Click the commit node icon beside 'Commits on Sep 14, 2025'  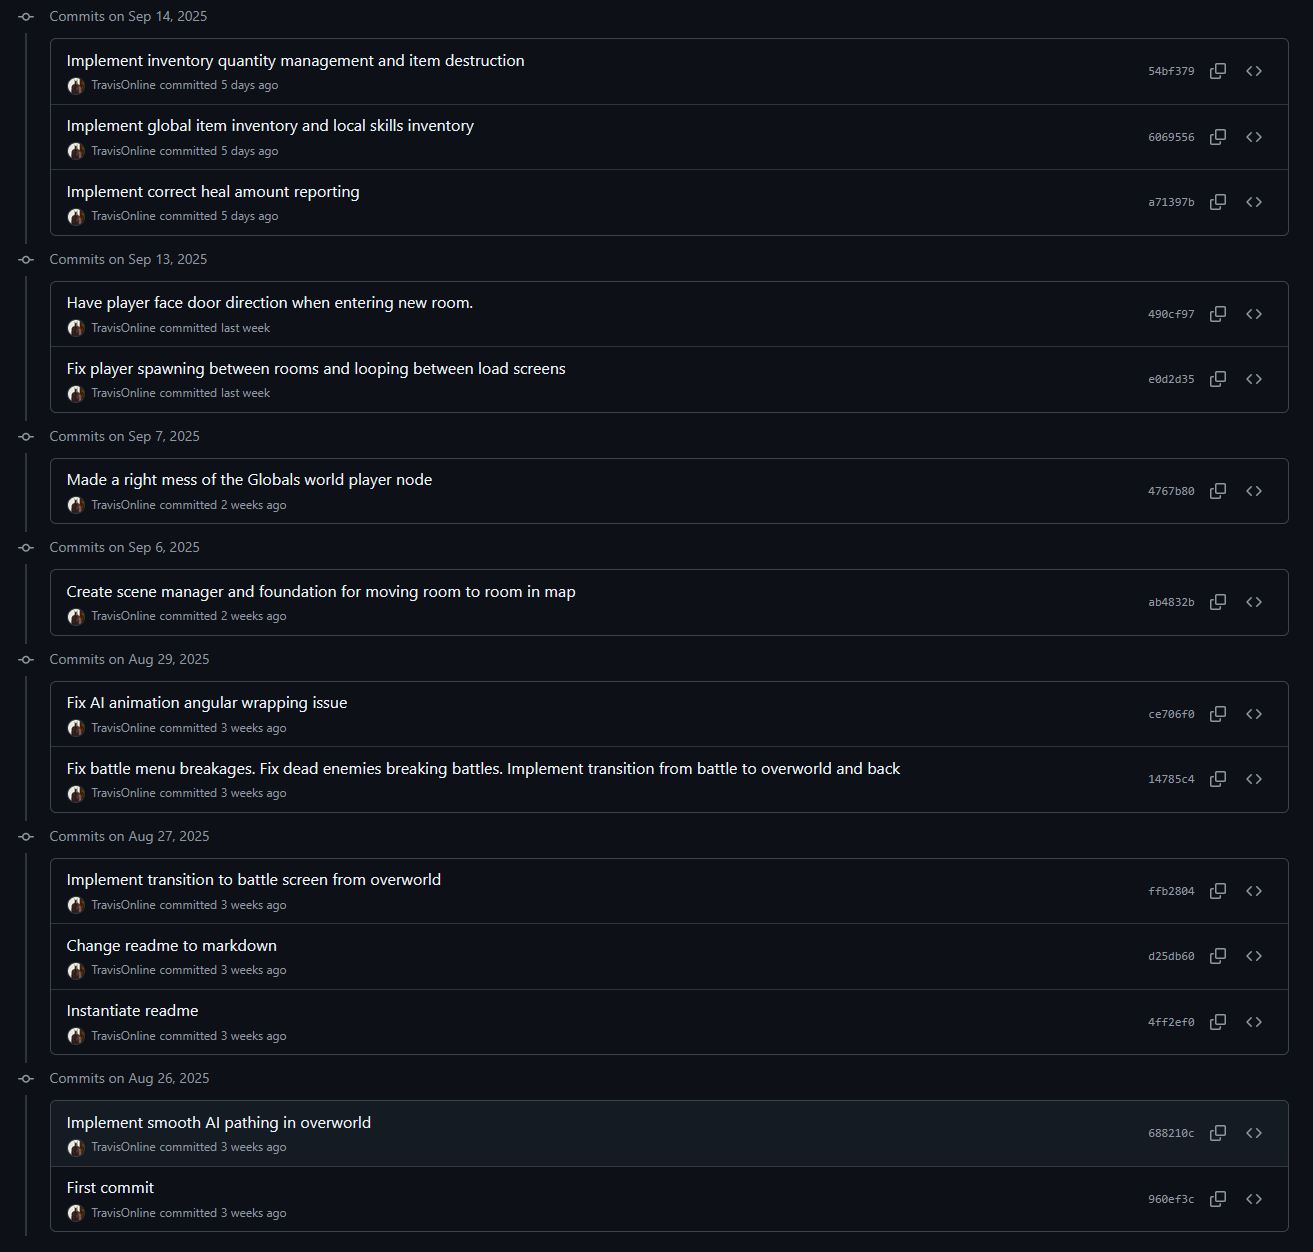point(27,16)
